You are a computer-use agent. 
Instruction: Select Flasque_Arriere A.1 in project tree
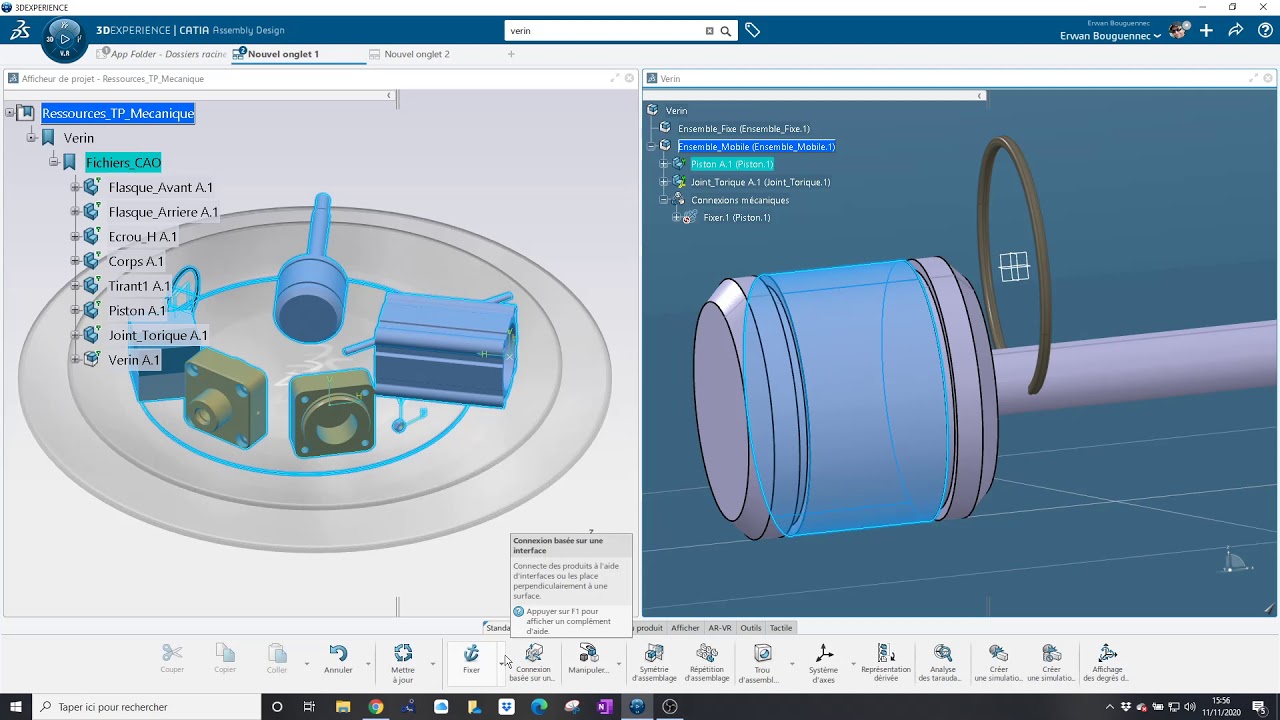(x=163, y=212)
